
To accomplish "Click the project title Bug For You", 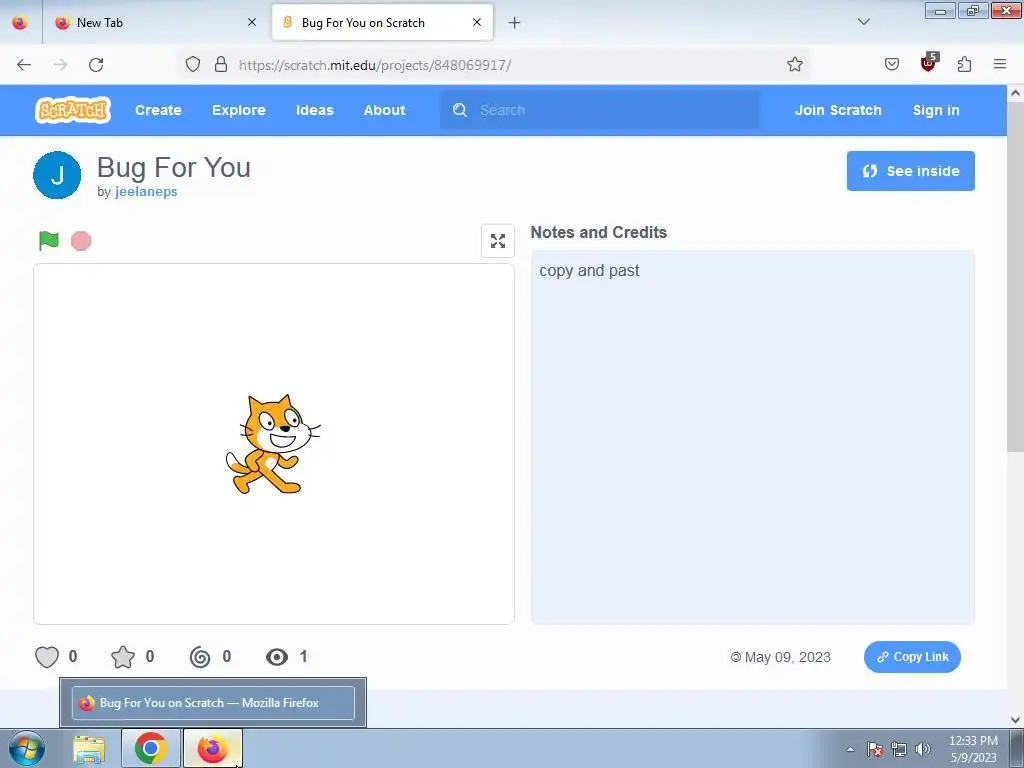I will pos(174,167).
